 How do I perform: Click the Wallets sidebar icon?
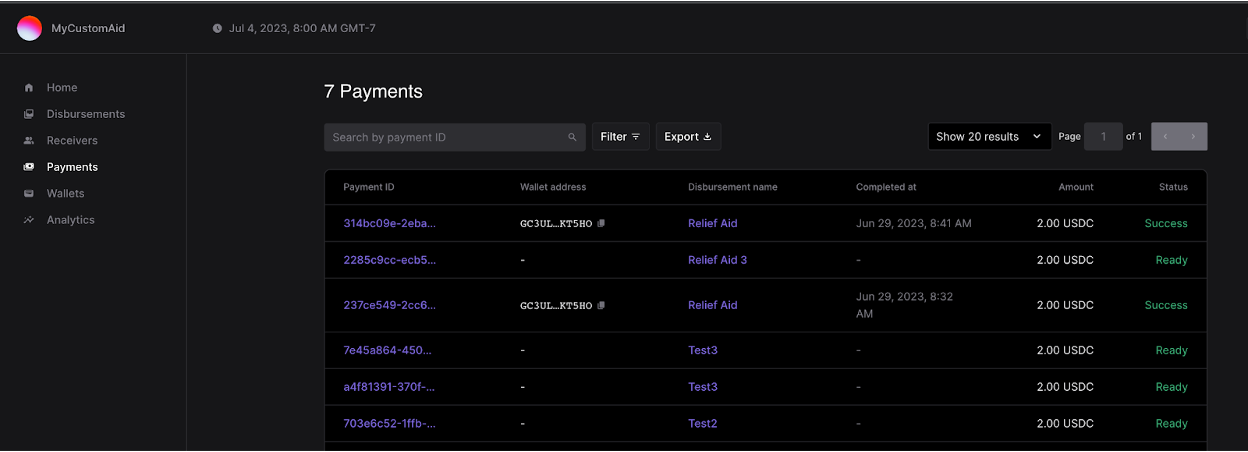(x=29, y=194)
